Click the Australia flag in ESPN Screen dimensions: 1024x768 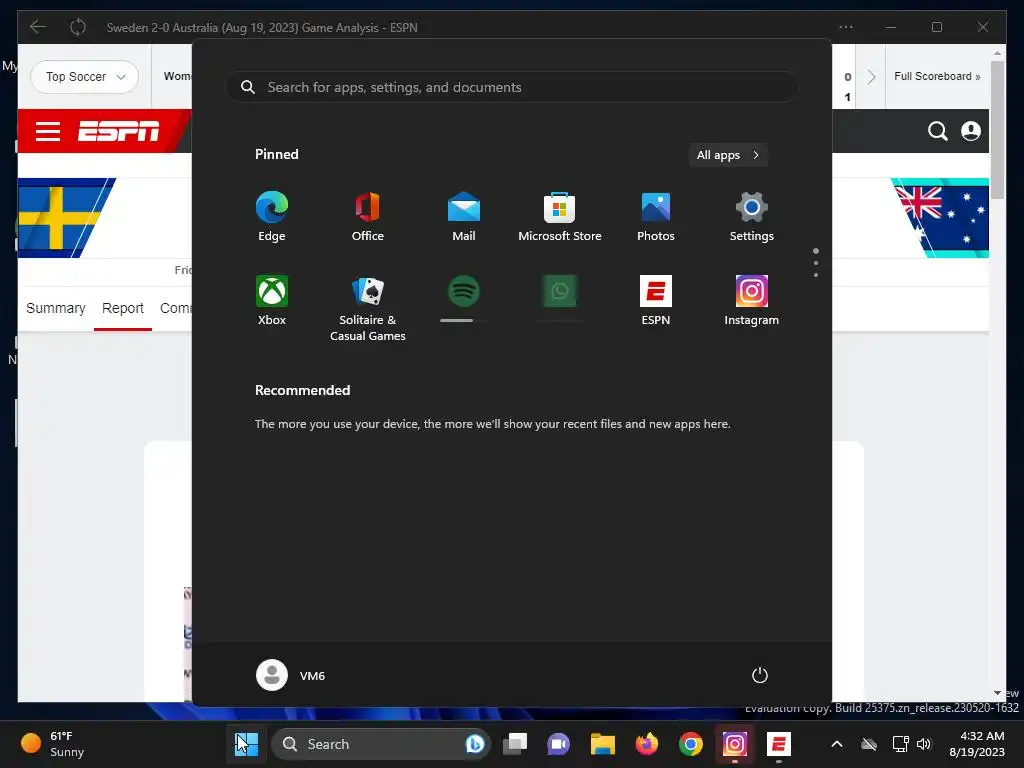(x=940, y=217)
